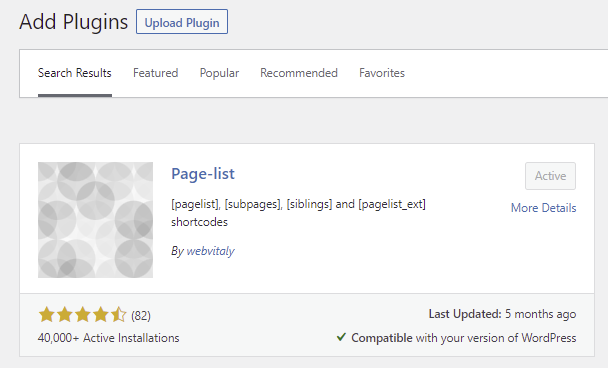Click the (82) ratings count

(141, 316)
